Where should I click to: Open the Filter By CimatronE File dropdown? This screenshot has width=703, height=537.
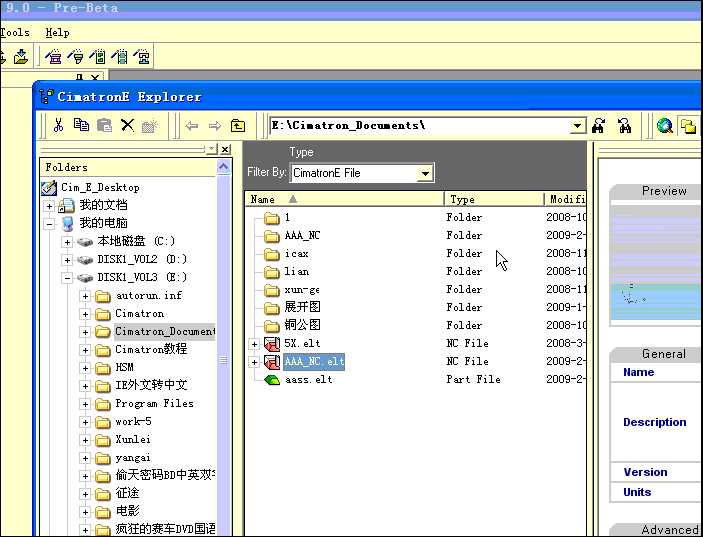coord(424,173)
